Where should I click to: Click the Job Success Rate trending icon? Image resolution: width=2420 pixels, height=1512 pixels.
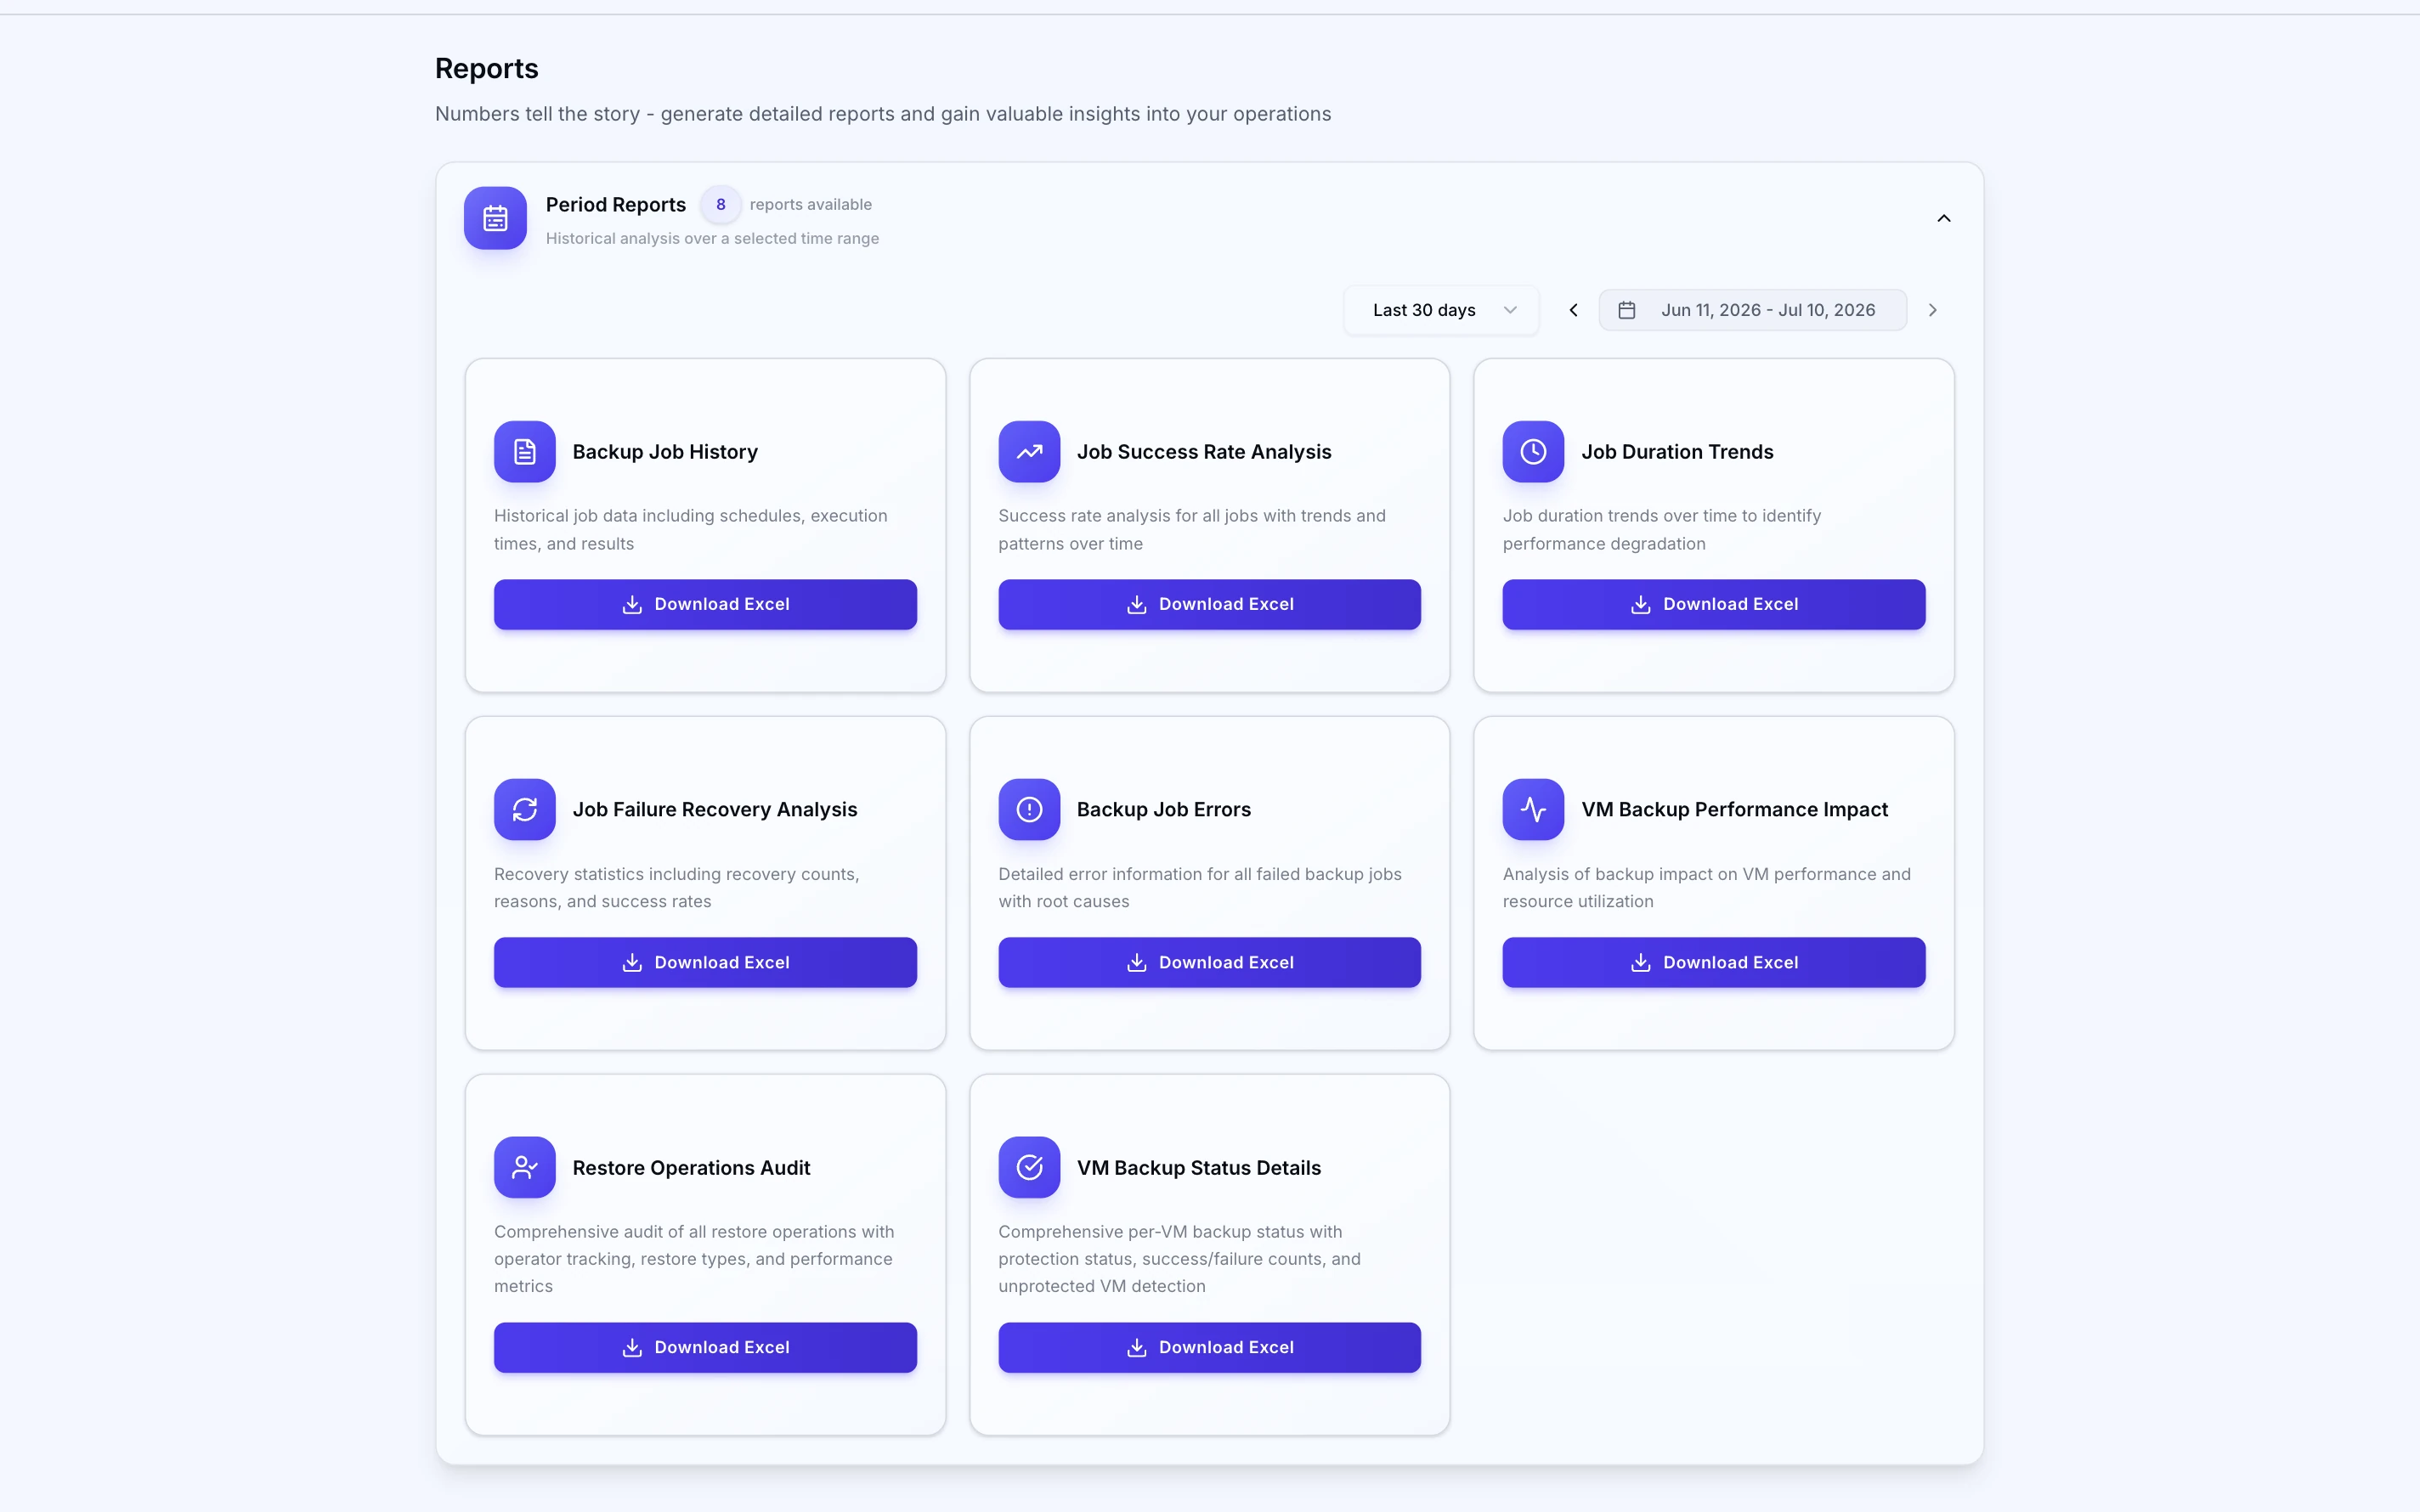pyautogui.click(x=1029, y=452)
